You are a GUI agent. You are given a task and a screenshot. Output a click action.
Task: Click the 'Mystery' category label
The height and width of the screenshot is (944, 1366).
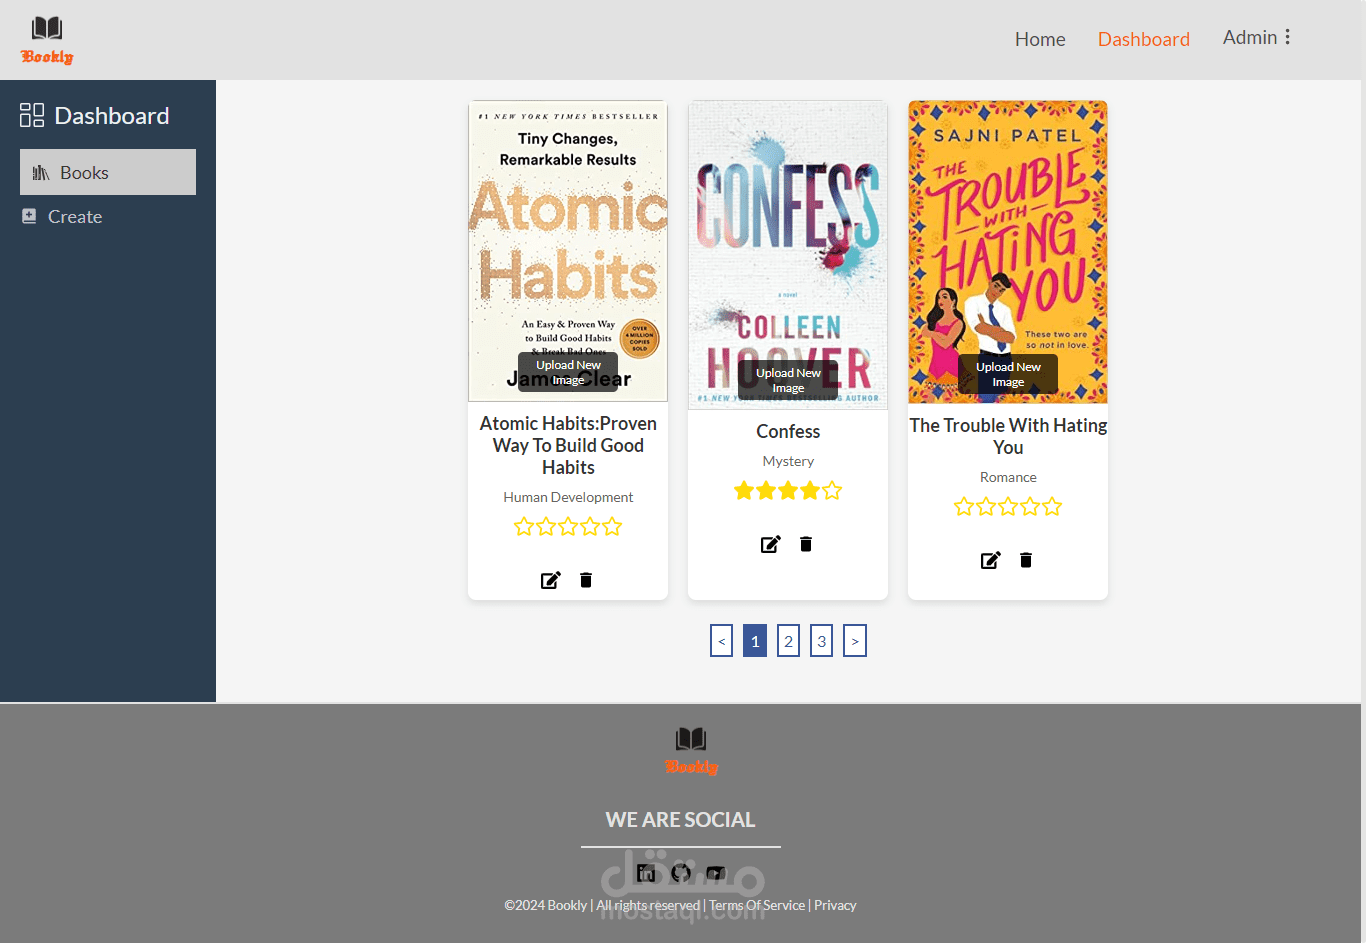pyautogui.click(x=788, y=461)
